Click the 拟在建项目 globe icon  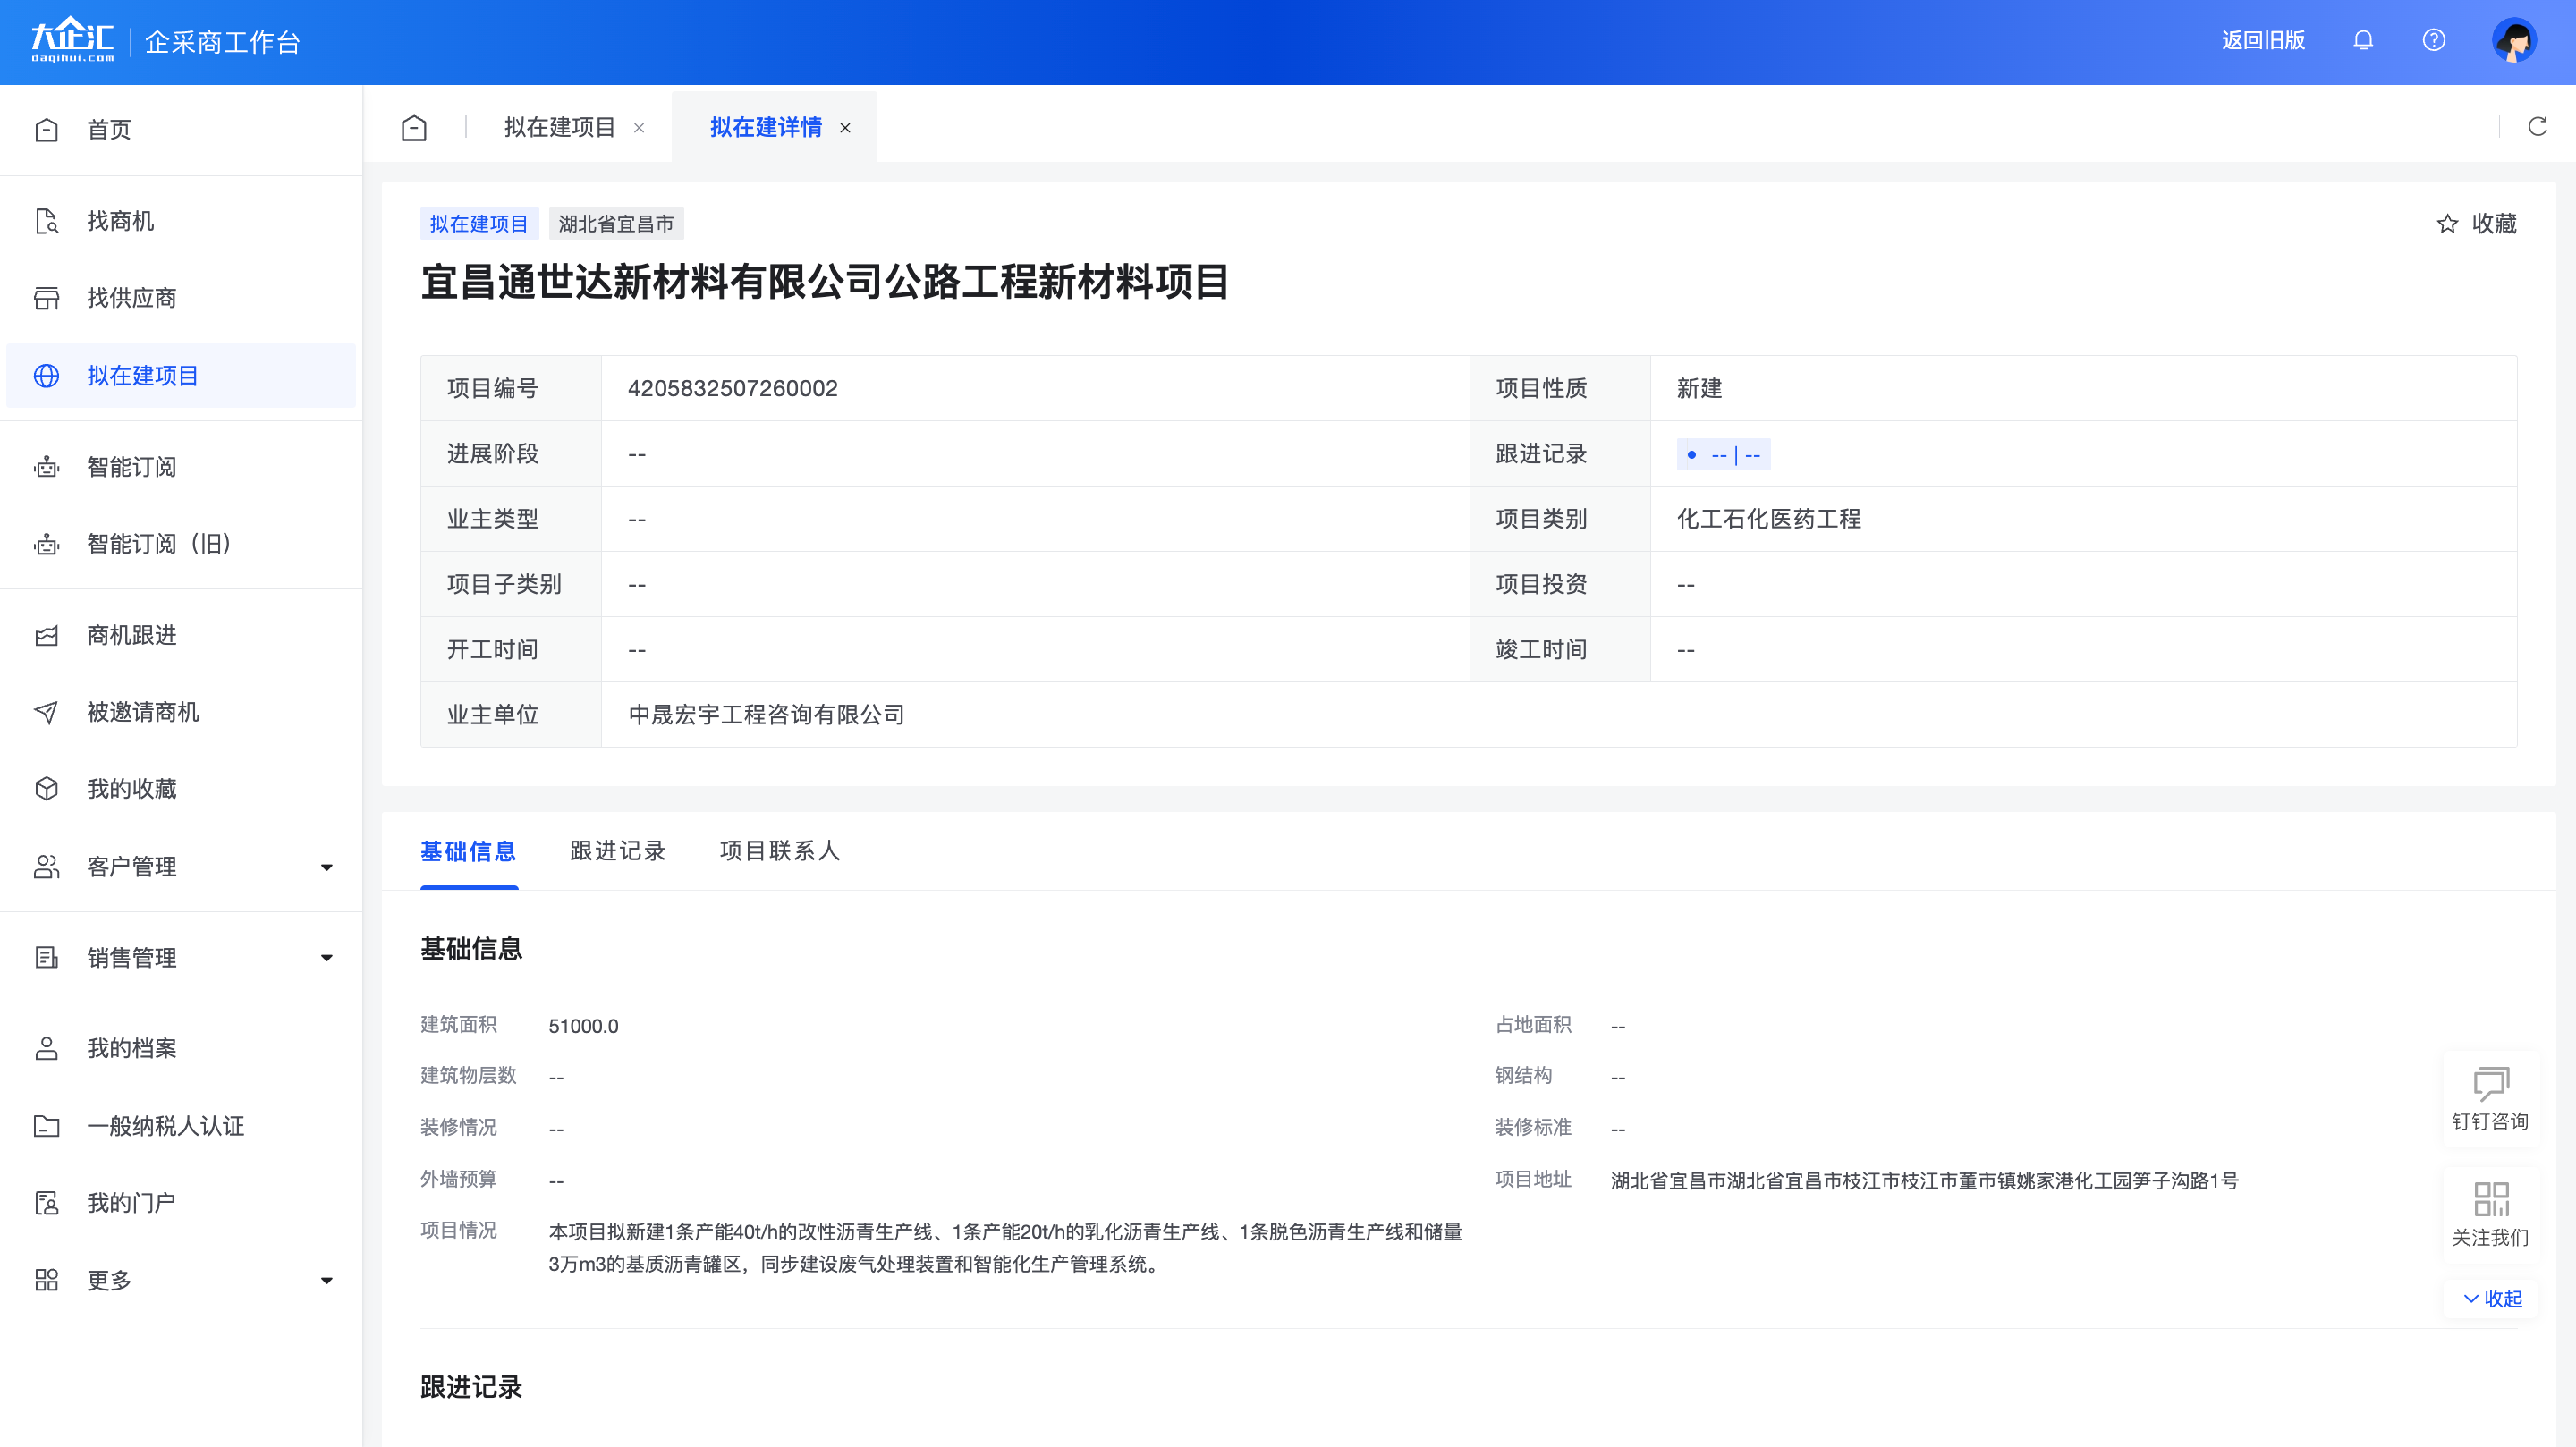pyautogui.click(x=46, y=375)
